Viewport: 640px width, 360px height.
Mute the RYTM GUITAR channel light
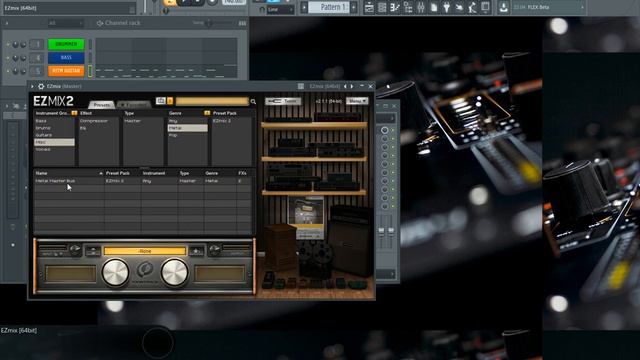click(x=7, y=71)
